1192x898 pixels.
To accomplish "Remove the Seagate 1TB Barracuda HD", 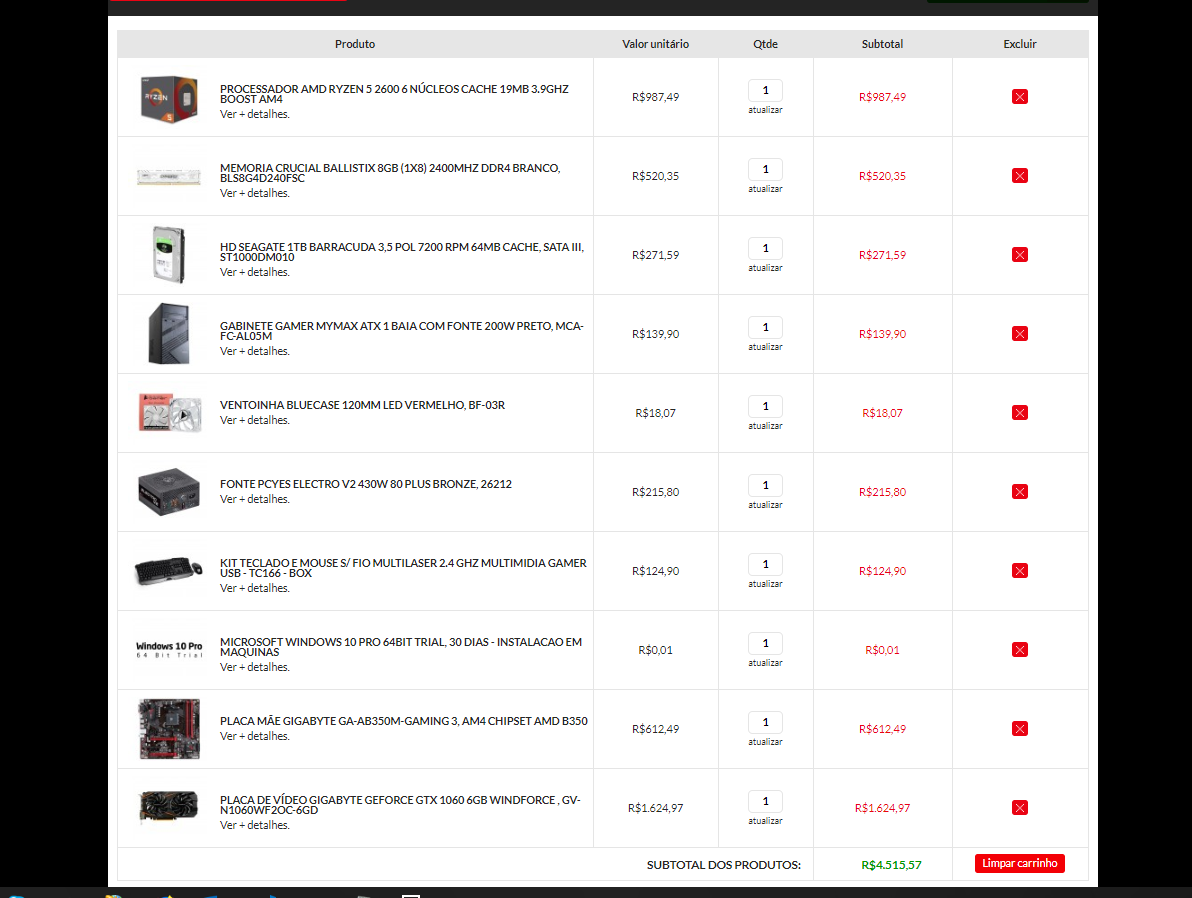I will tap(1019, 255).
